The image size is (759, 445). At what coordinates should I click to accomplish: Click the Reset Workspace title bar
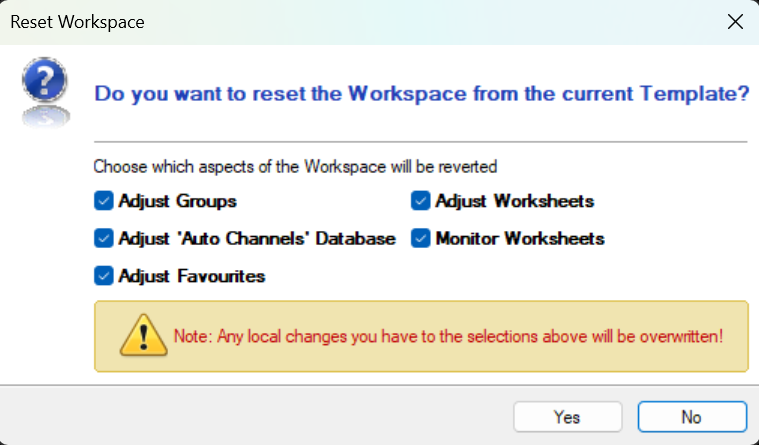[x=300, y=22]
